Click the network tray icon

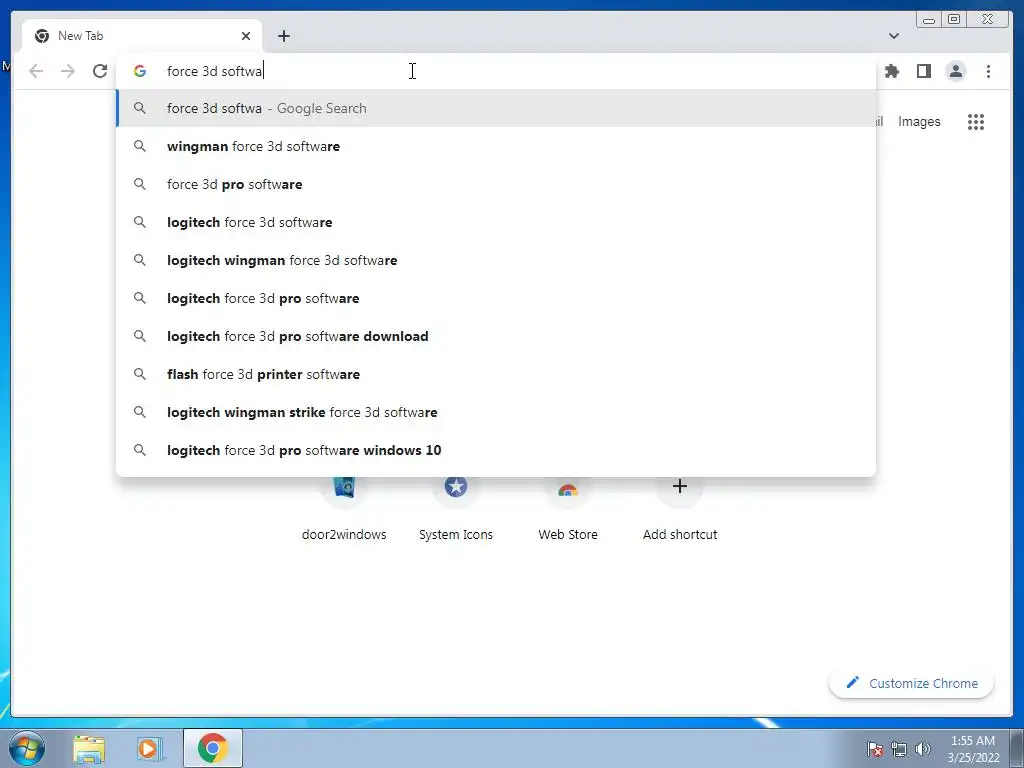[899, 749]
